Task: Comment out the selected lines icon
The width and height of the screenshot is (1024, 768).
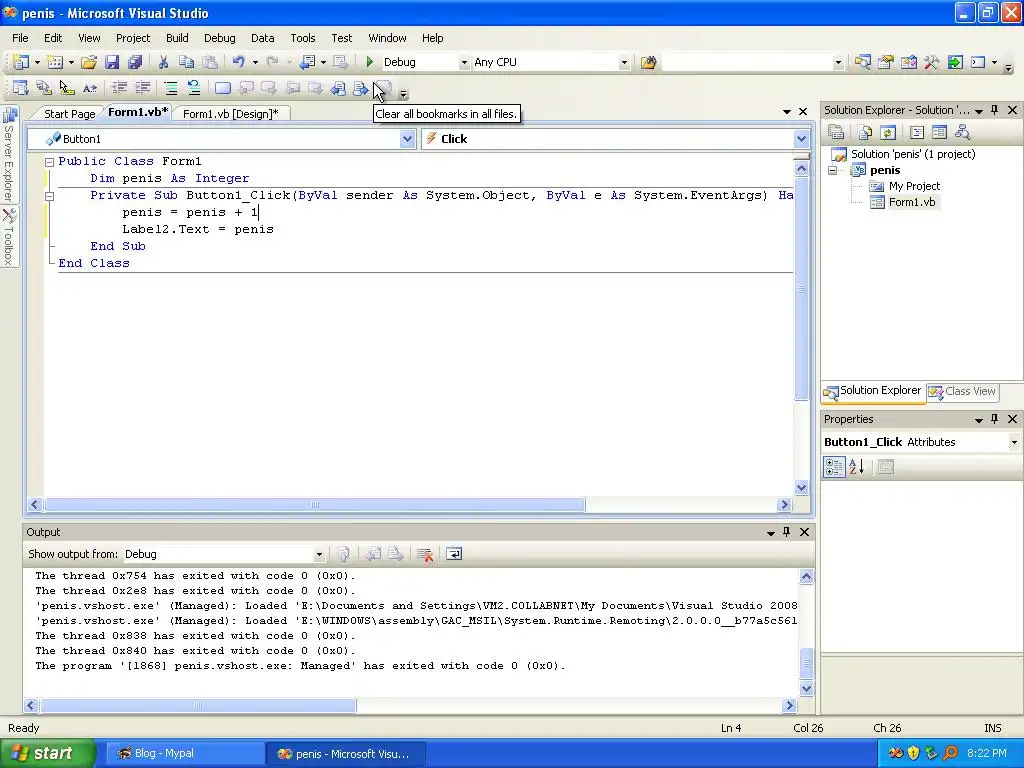Action: tap(171, 88)
